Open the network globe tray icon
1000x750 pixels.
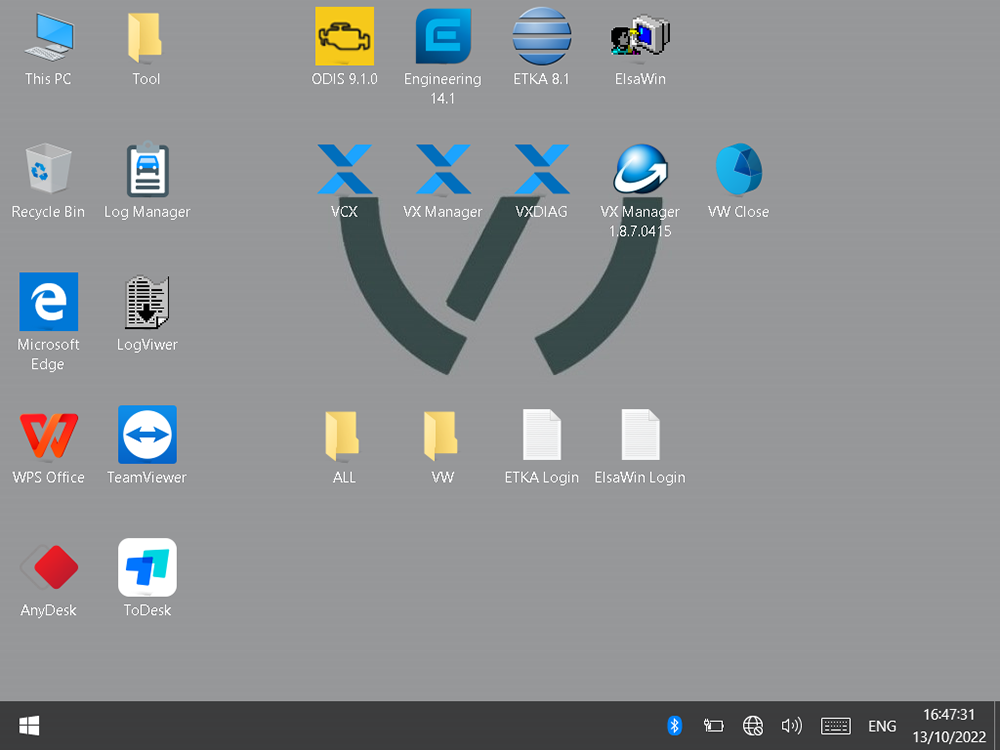[753, 726]
